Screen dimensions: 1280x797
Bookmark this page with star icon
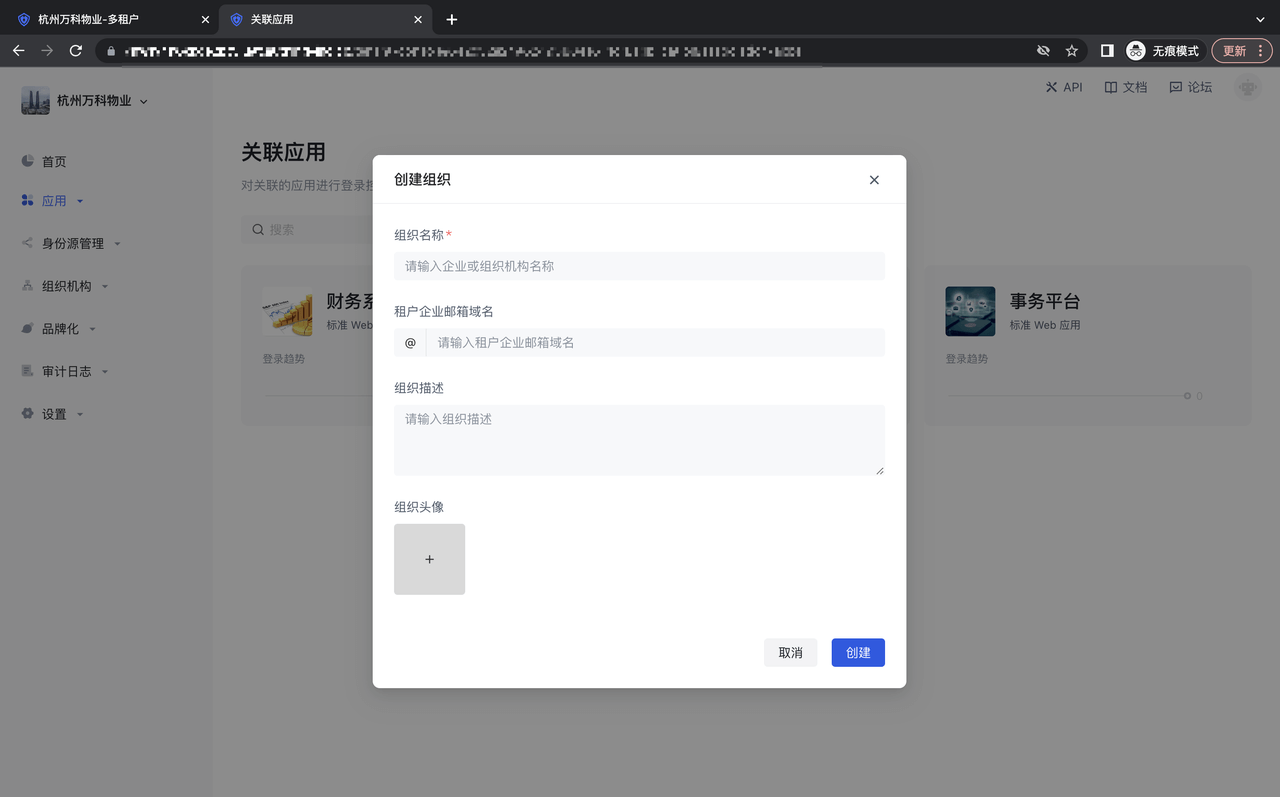coord(1071,51)
